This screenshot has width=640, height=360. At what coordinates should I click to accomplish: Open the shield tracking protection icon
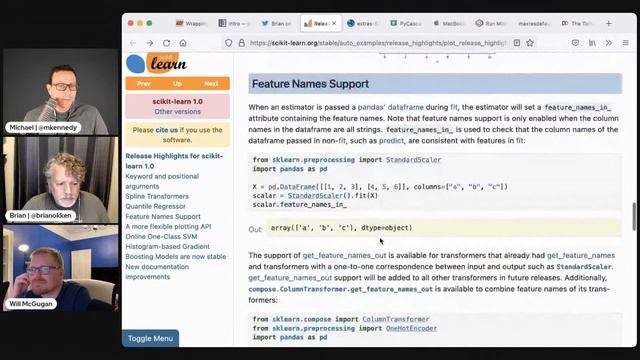(229, 43)
